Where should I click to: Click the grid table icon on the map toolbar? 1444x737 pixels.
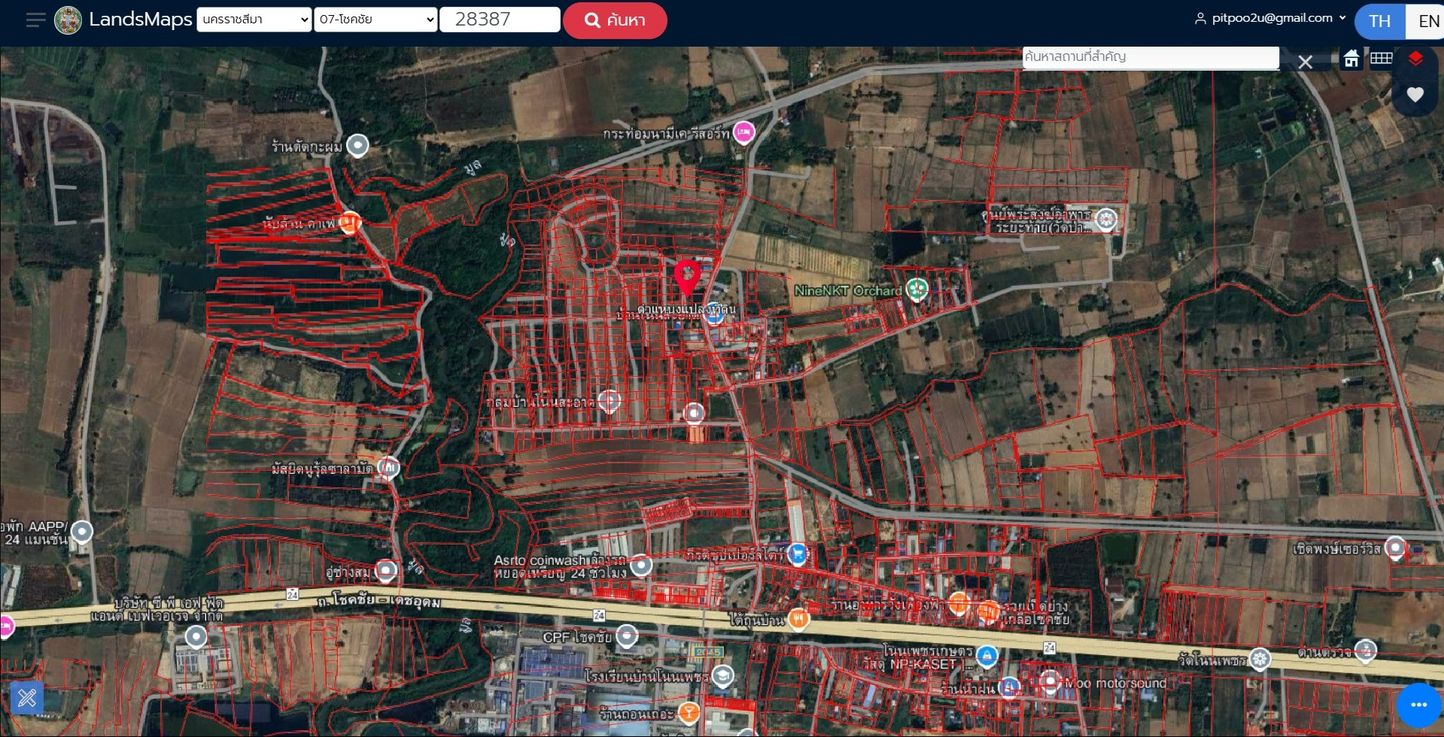click(x=1381, y=58)
